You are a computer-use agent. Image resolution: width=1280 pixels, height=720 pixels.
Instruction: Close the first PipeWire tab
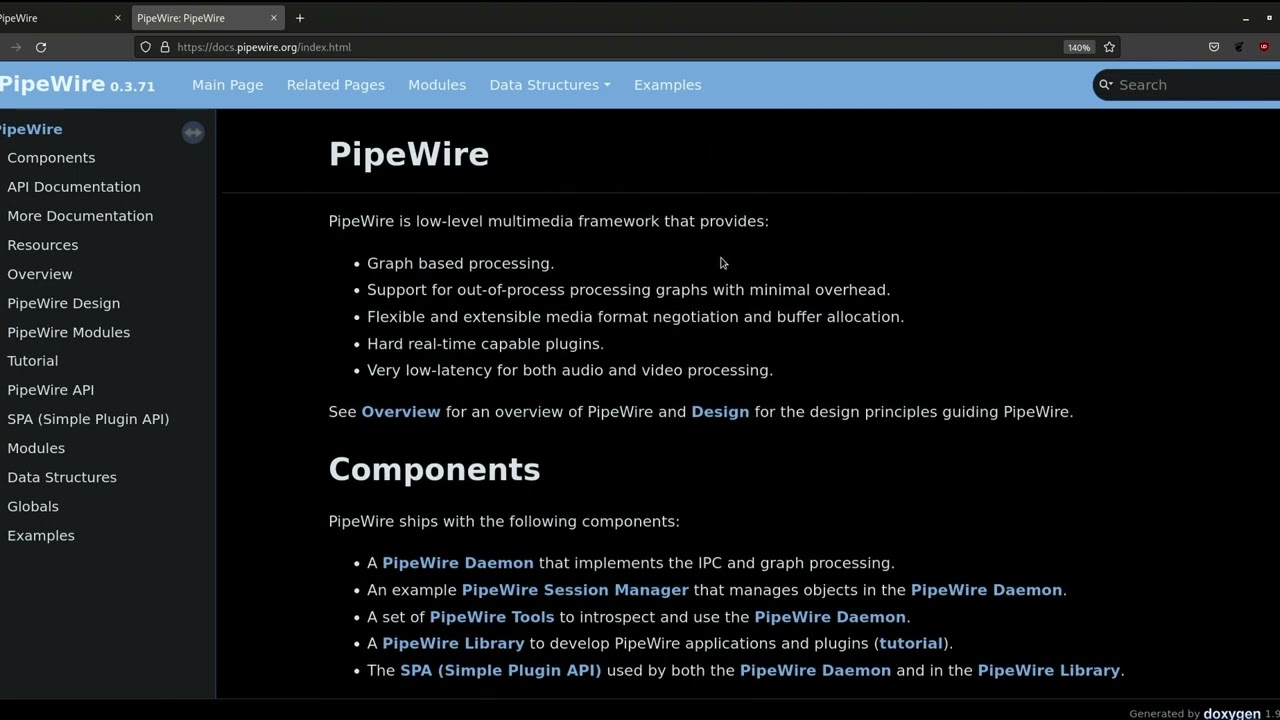coord(117,18)
